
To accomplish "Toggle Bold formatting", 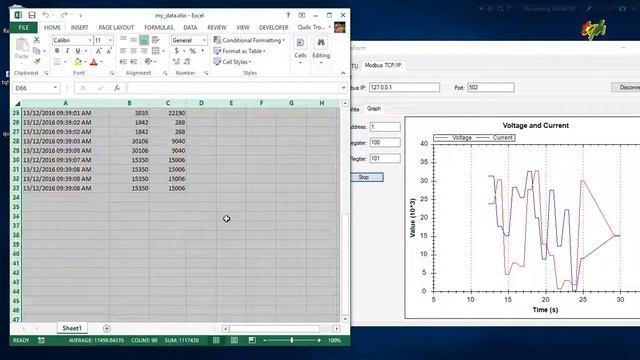I will coord(57,51).
